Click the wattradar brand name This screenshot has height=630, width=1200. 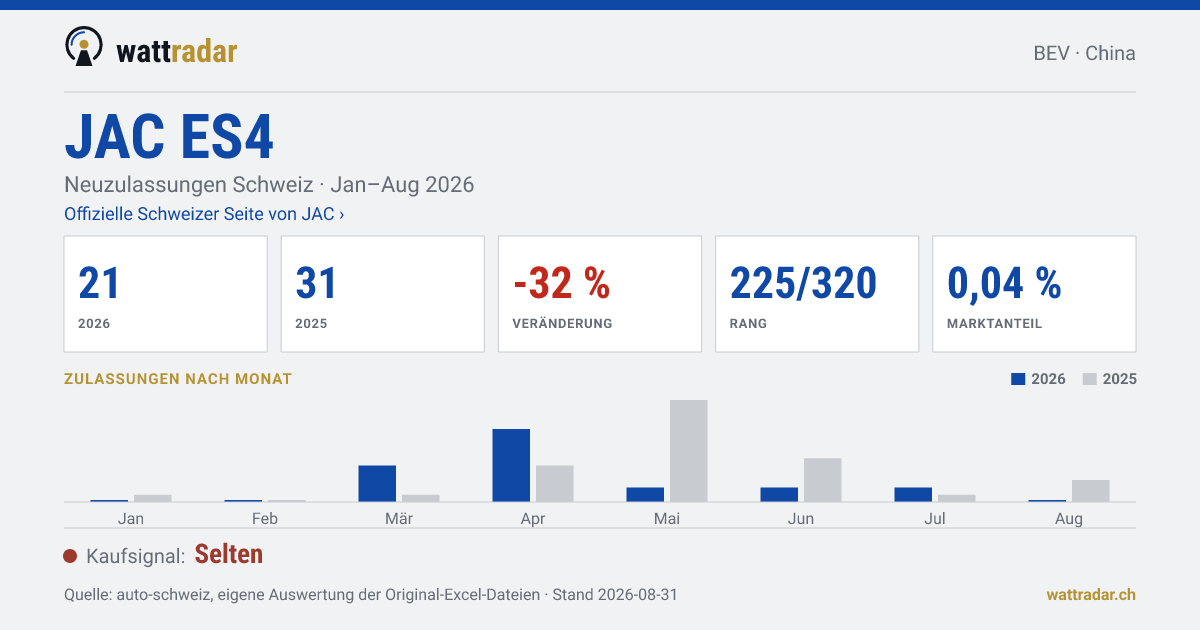pyautogui.click(x=177, y=50)
